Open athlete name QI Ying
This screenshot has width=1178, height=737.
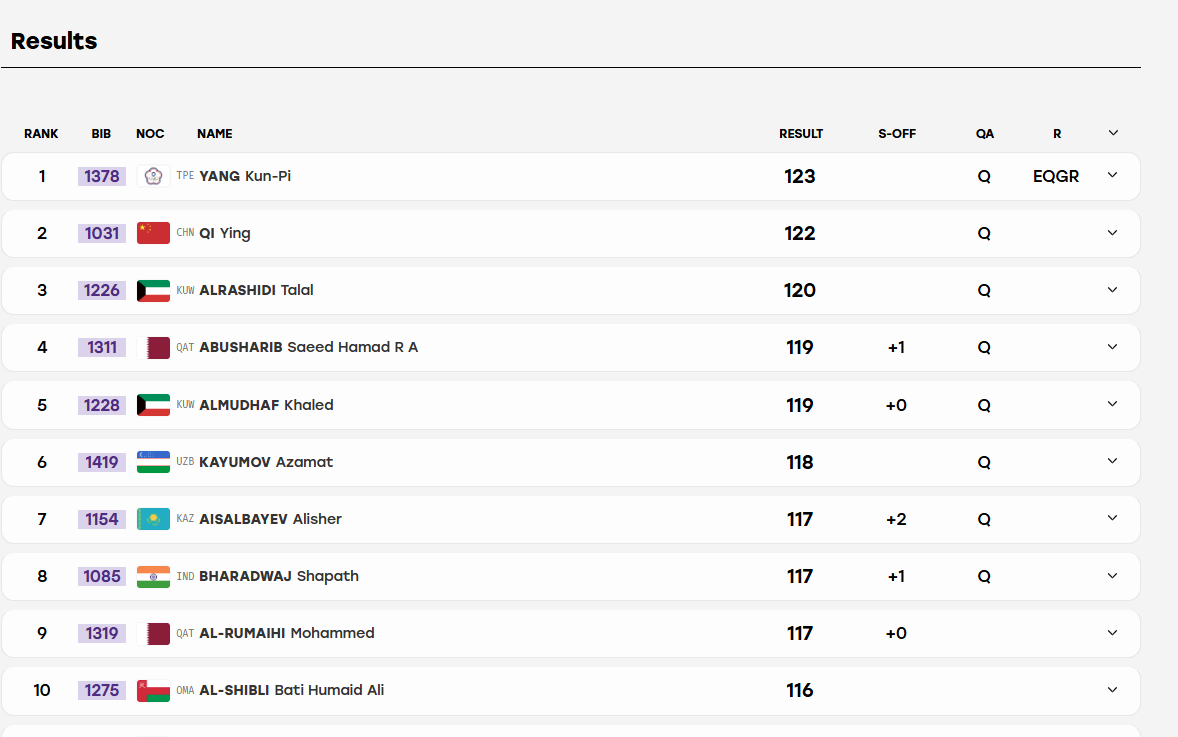tap(225, 233)
